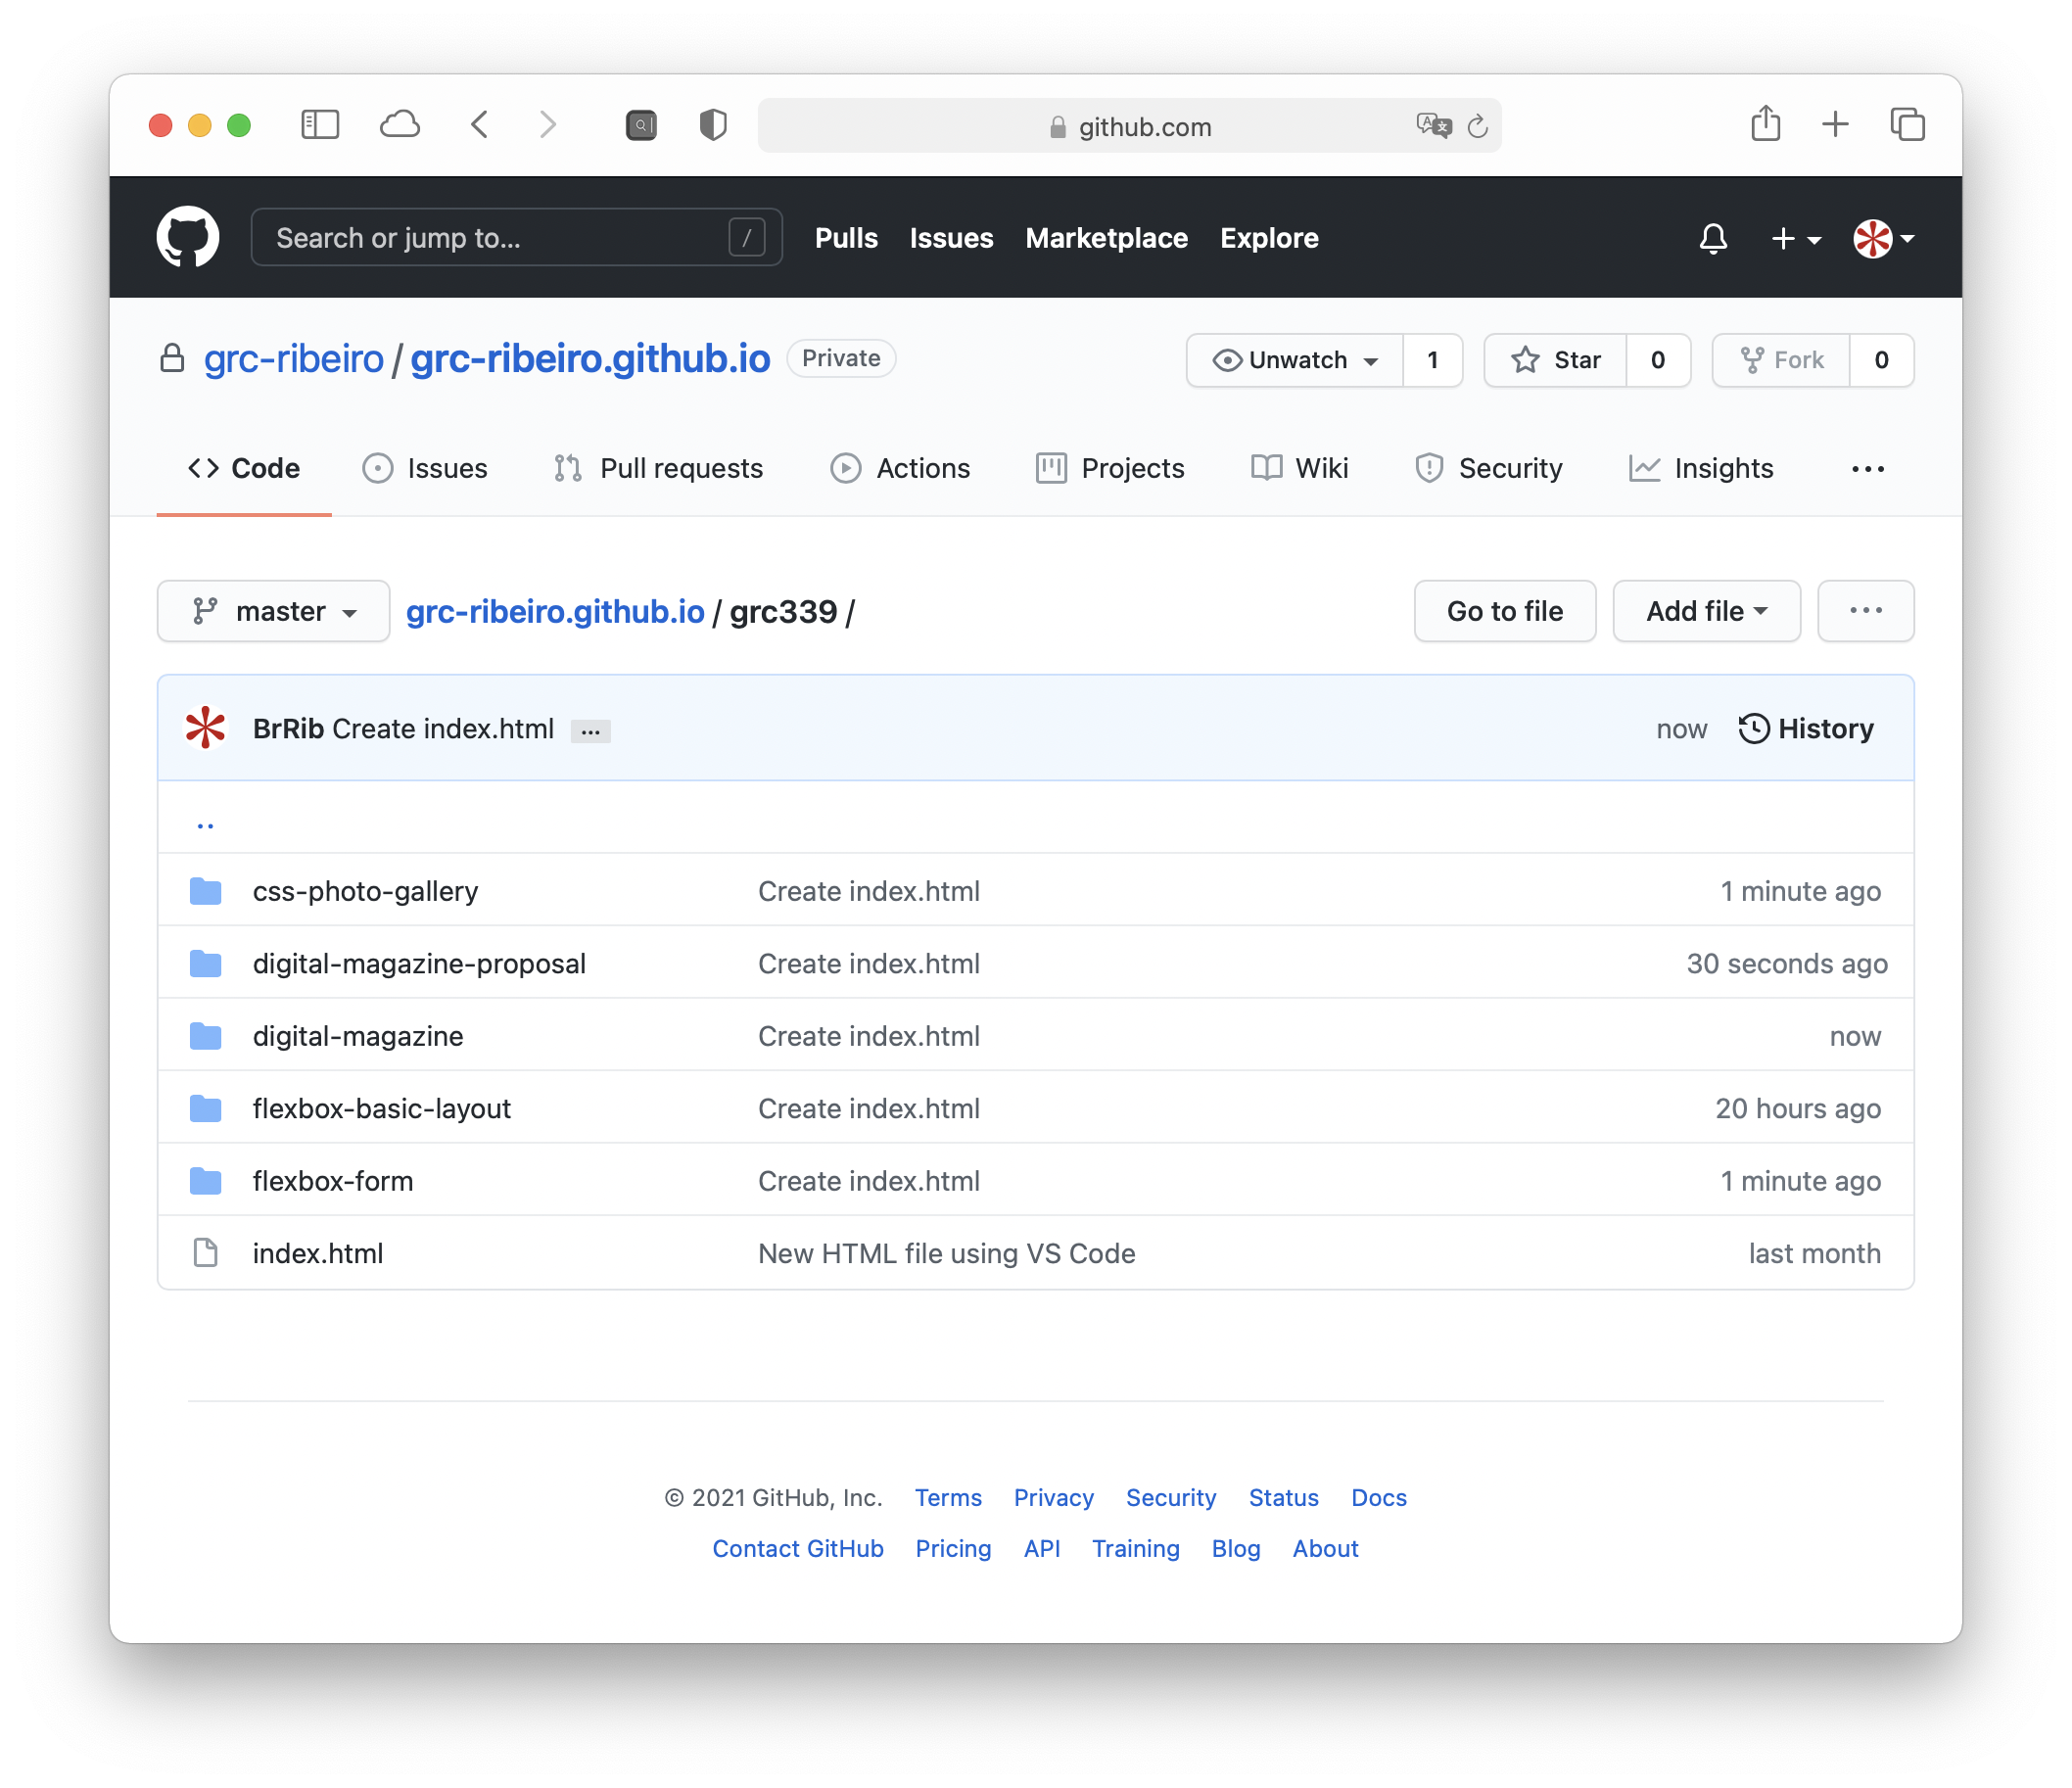Open the notifications bell
The width and height of the screenshot is (2072, 1788).
pos(1713,238)
